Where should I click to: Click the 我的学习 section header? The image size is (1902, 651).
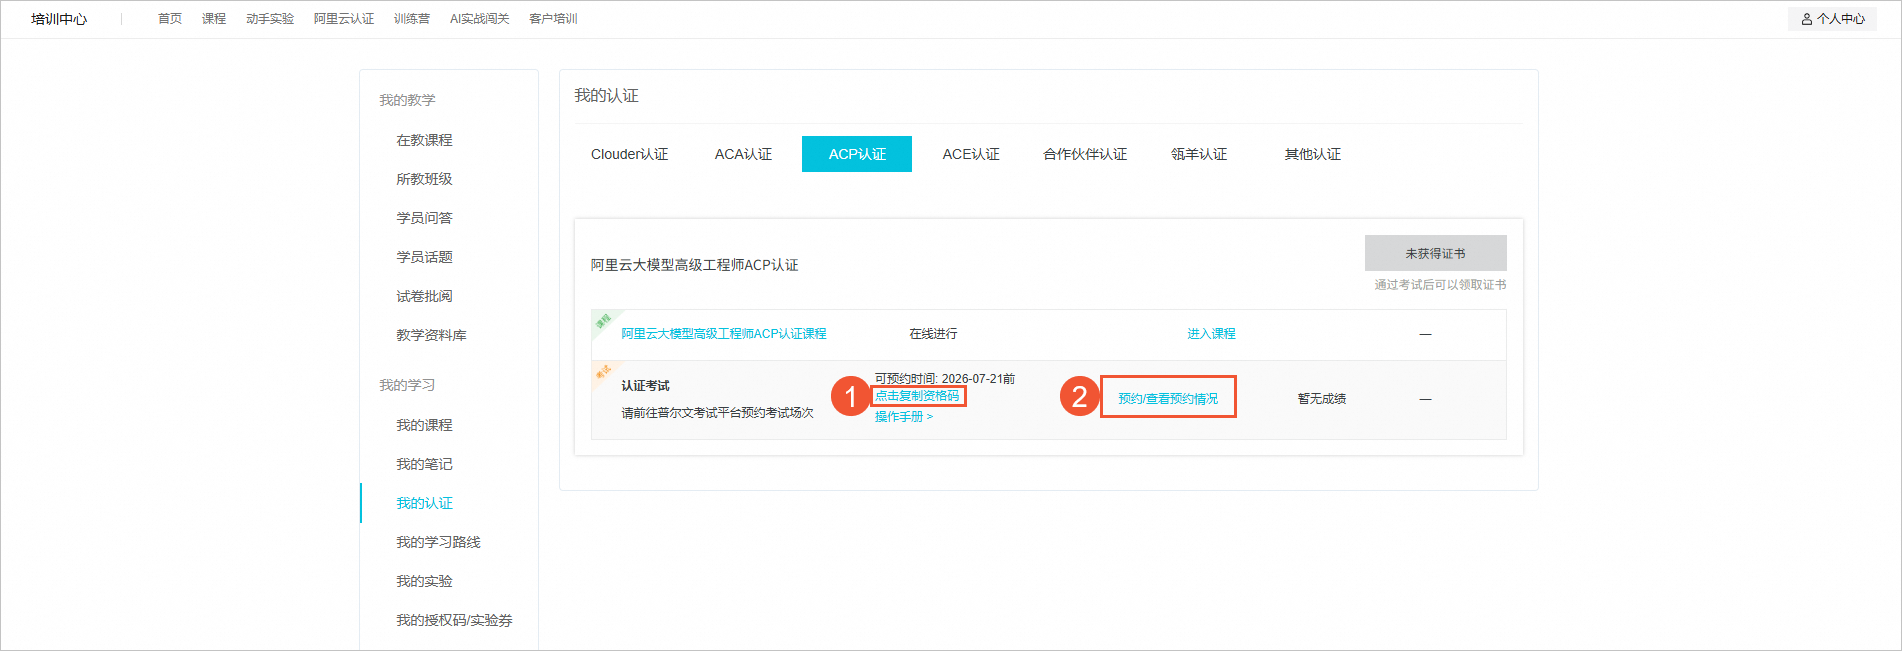(407, 385)
